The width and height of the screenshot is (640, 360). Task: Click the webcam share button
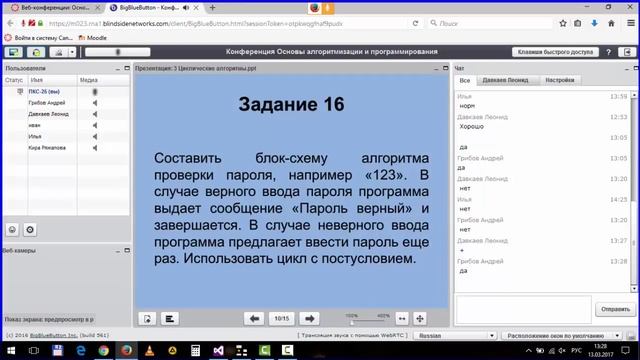[59, 52]
